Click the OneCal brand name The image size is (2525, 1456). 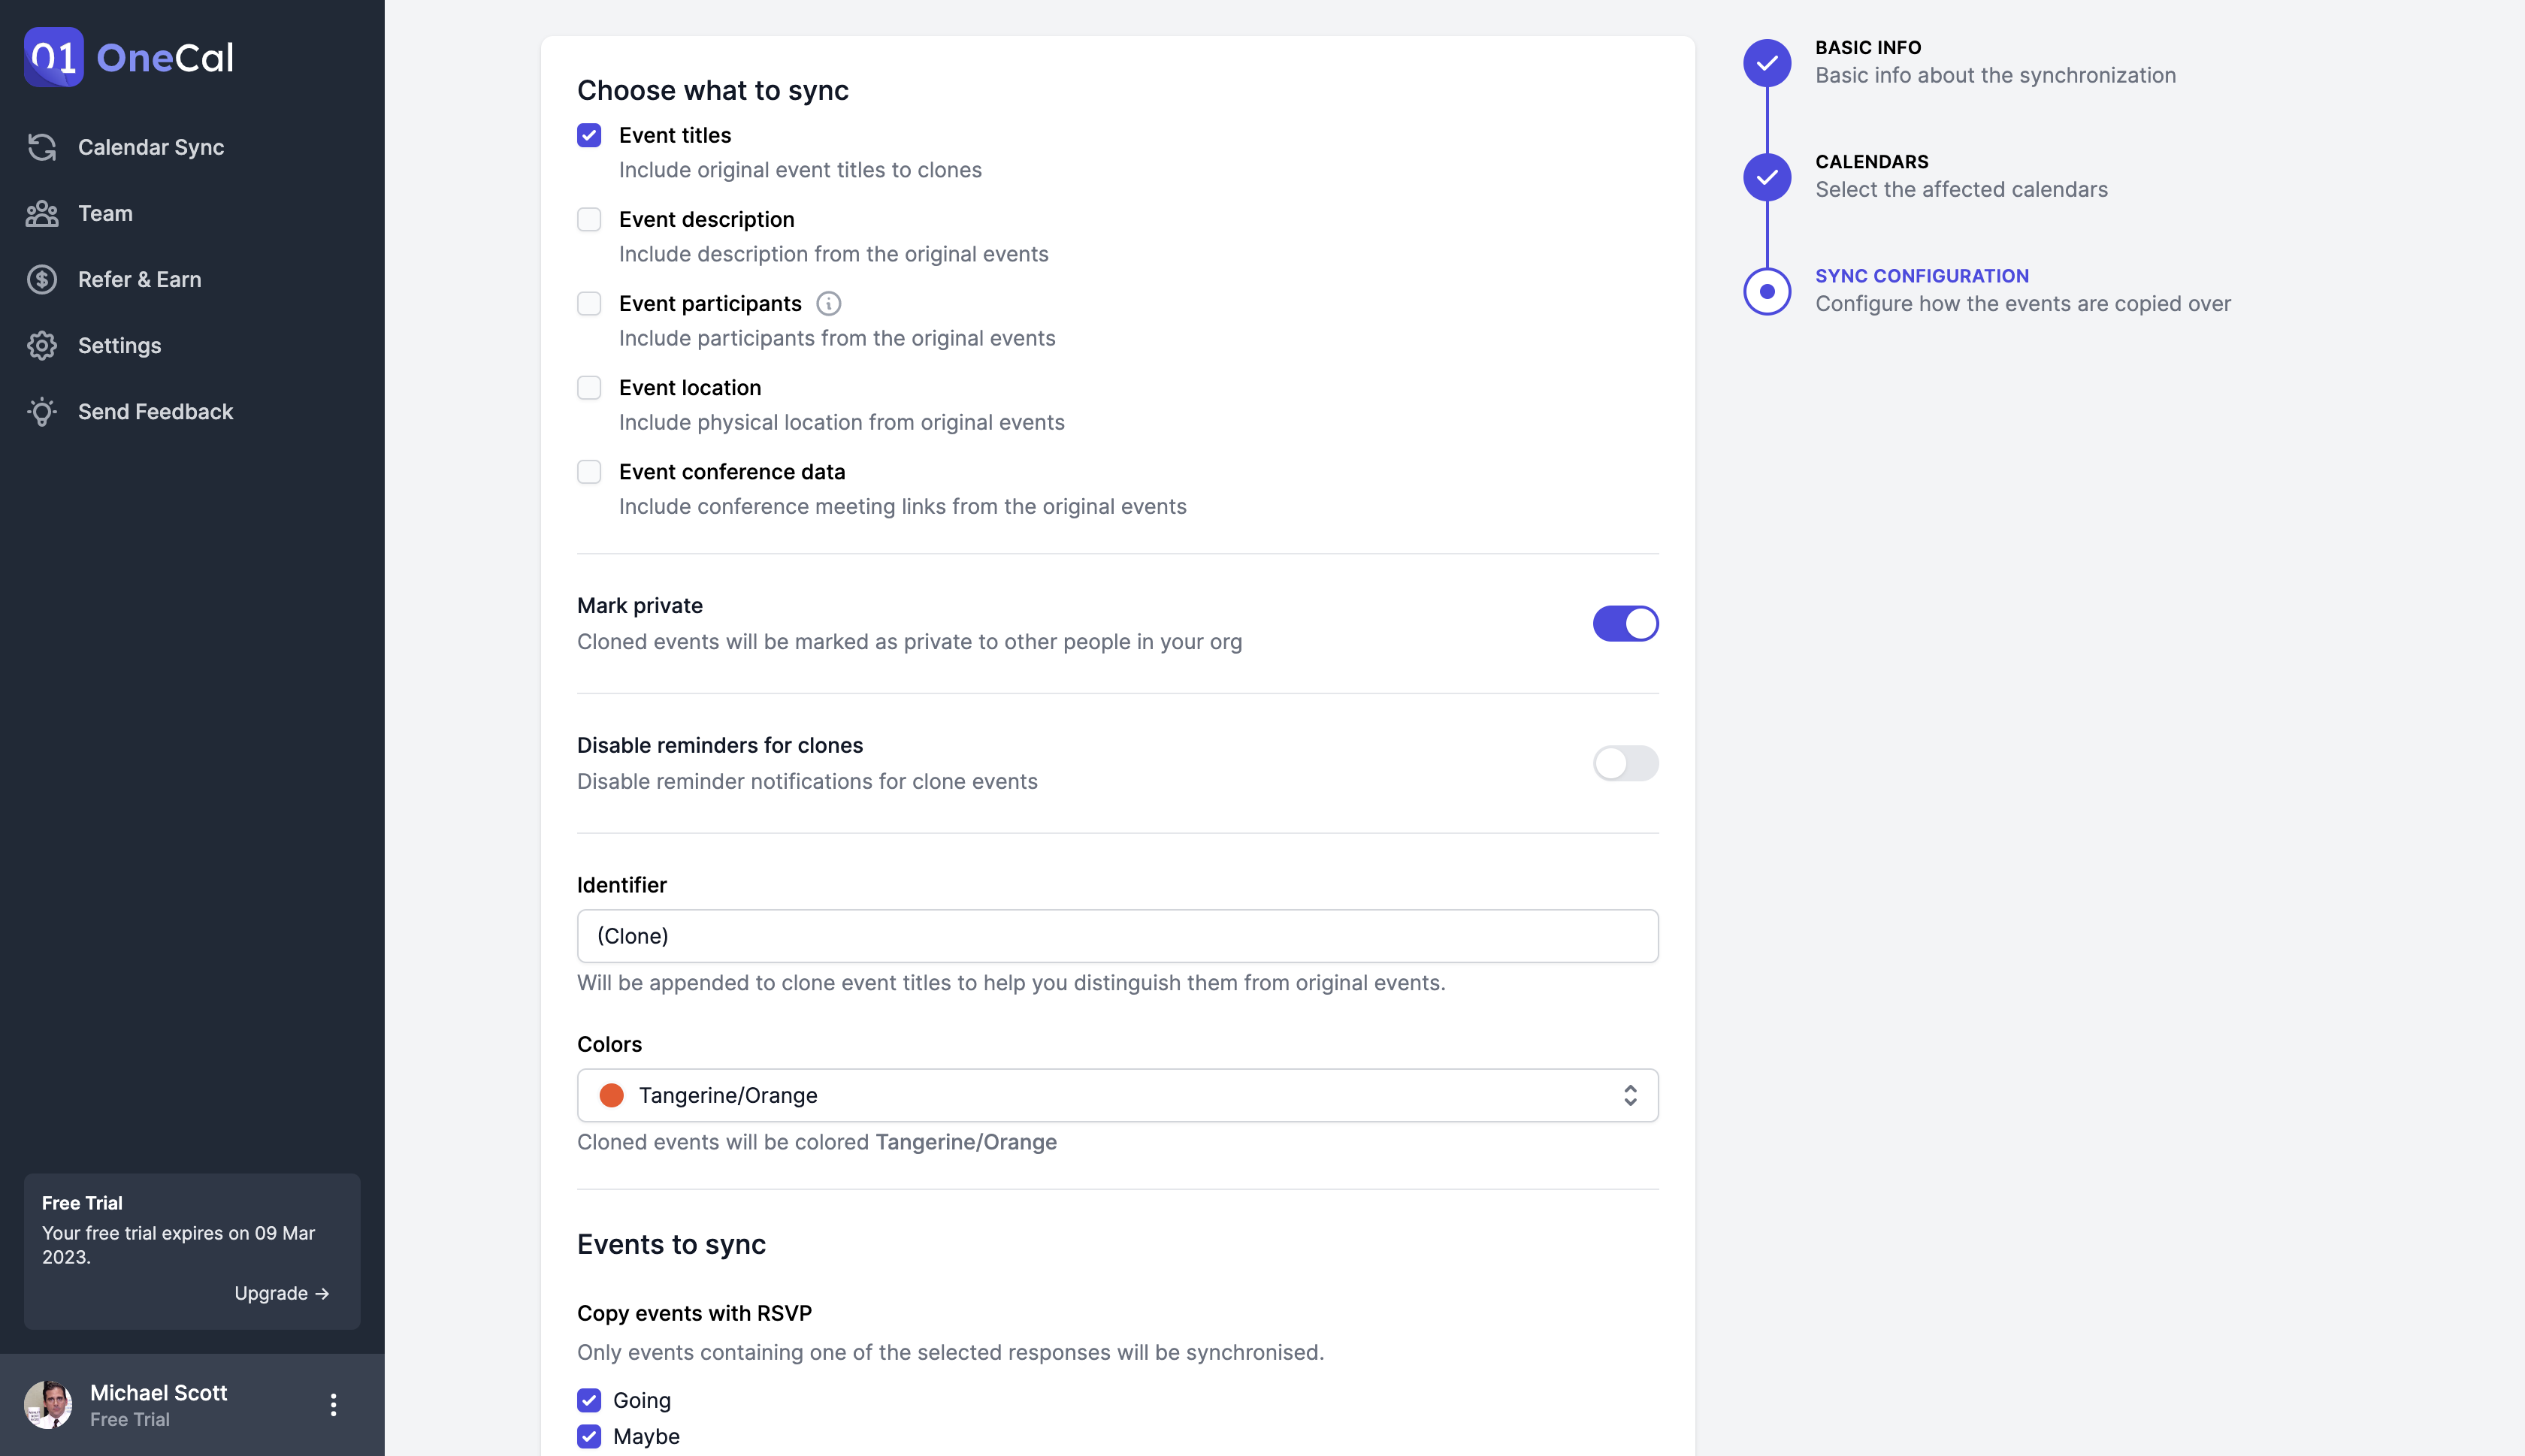pos(165,57)
